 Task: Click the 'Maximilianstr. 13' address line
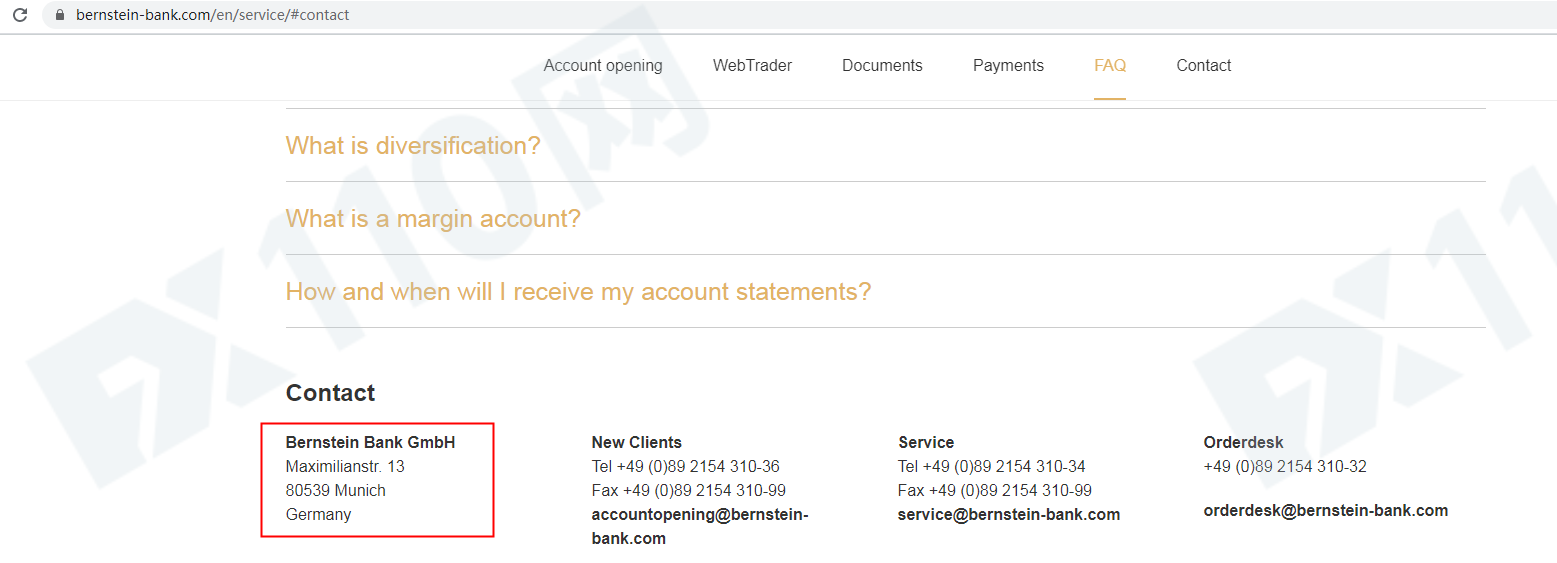(345, 466)
